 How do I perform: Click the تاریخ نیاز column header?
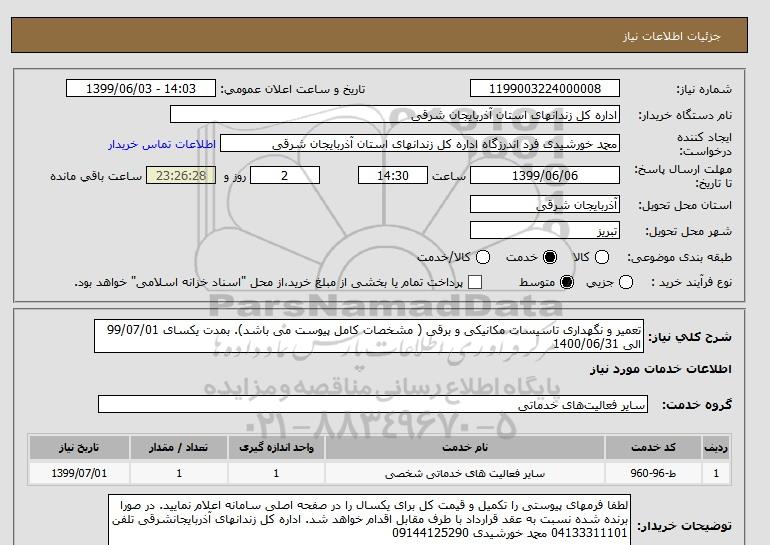coord(79,447)
